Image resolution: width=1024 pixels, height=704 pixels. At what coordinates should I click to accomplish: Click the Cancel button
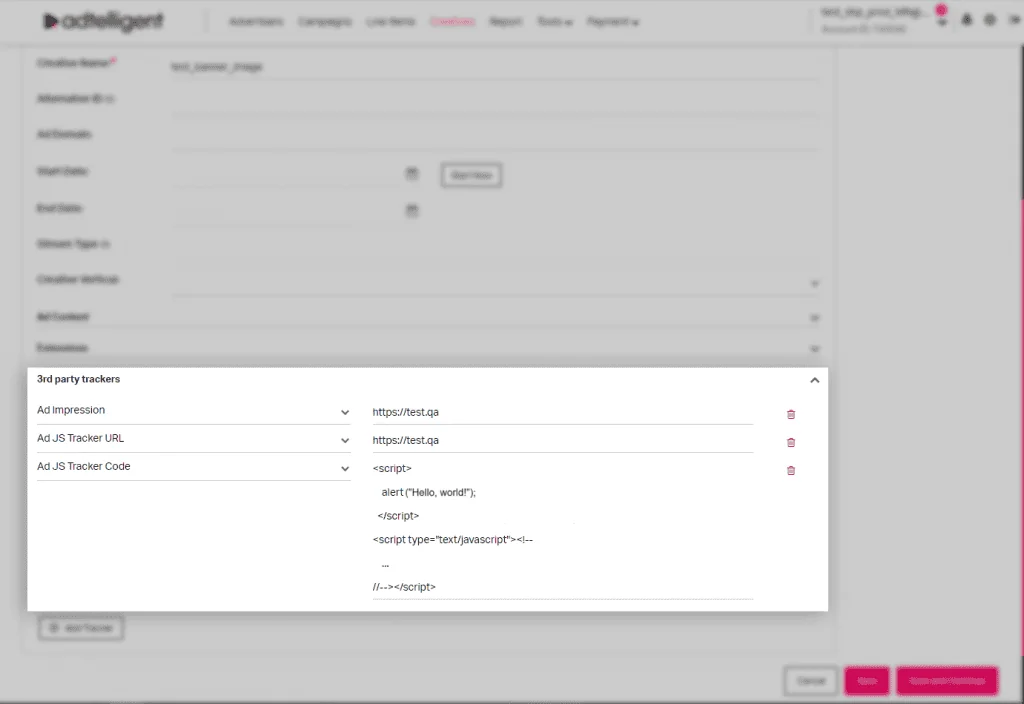811,680
